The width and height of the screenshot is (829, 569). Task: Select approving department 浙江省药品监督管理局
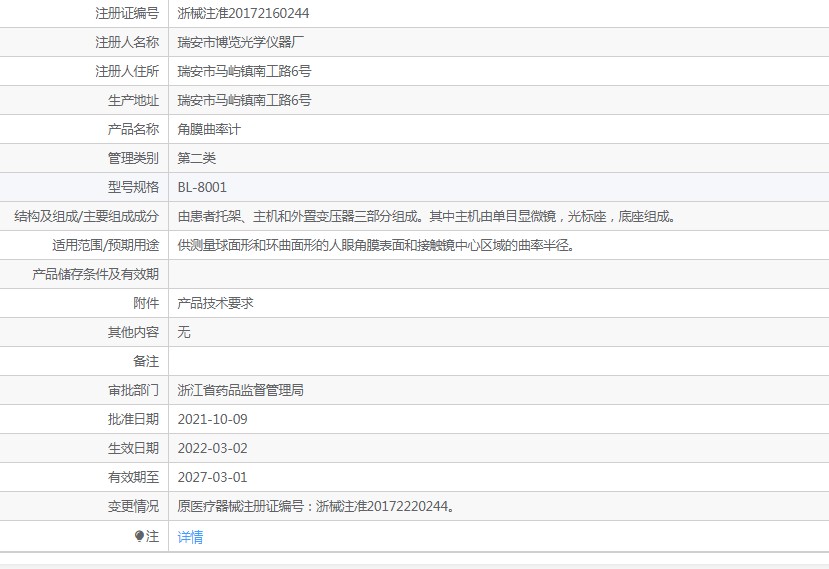241,390
